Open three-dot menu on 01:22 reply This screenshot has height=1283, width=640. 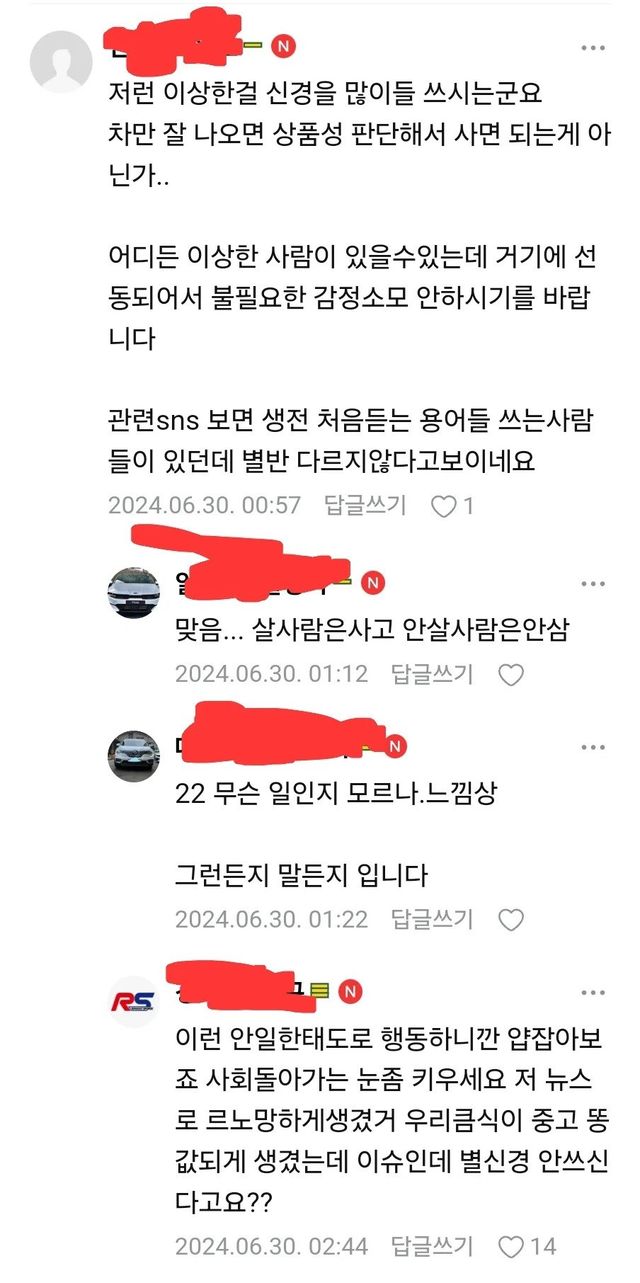[x=593, y=746]
